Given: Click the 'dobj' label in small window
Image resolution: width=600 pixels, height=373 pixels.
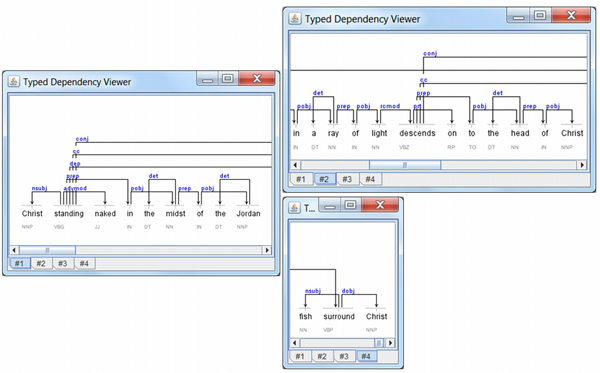Looking at the screenshot, I should [x=348, y=291].
